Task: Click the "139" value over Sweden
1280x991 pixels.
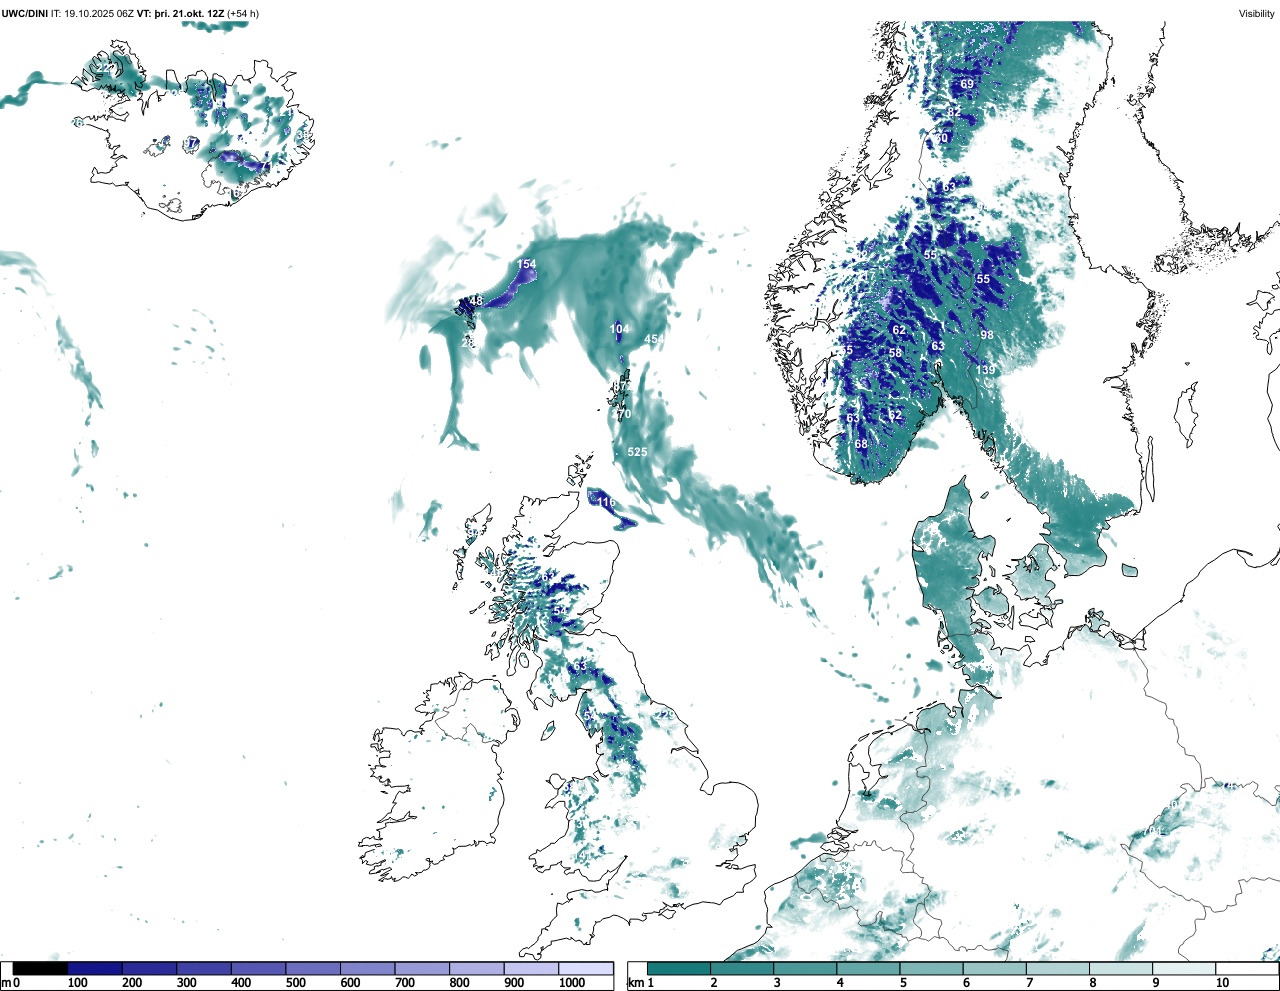Action: pos(986,370)
